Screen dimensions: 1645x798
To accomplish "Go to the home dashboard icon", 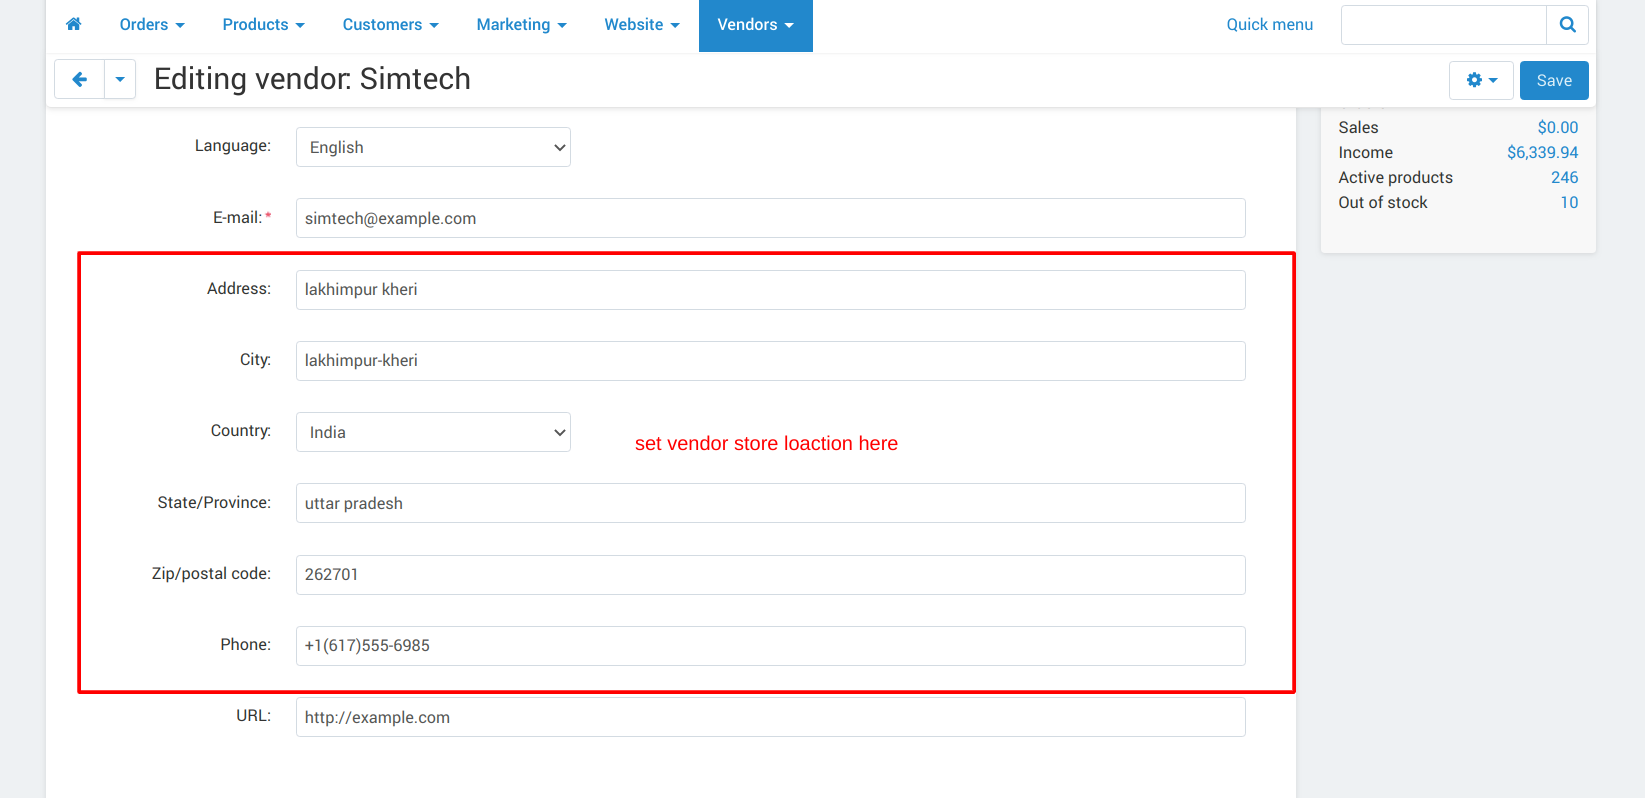I will [73, 24].
